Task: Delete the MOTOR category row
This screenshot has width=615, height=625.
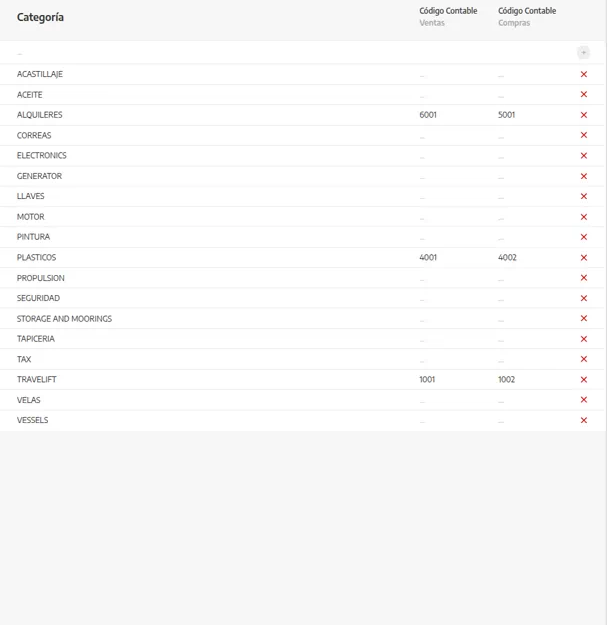Action: (x=584, y=217)
